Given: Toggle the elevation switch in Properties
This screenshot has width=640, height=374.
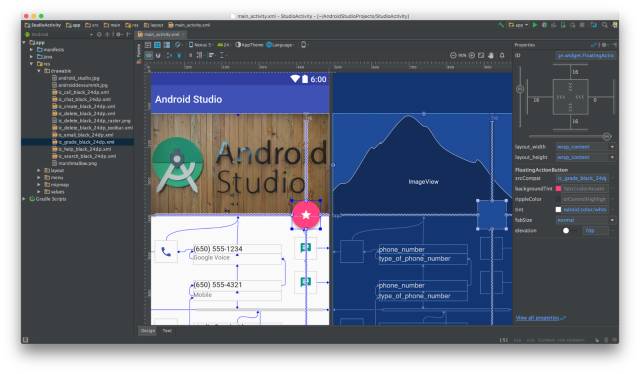Looking at the screenshot, I should click(x=566, y=231).
